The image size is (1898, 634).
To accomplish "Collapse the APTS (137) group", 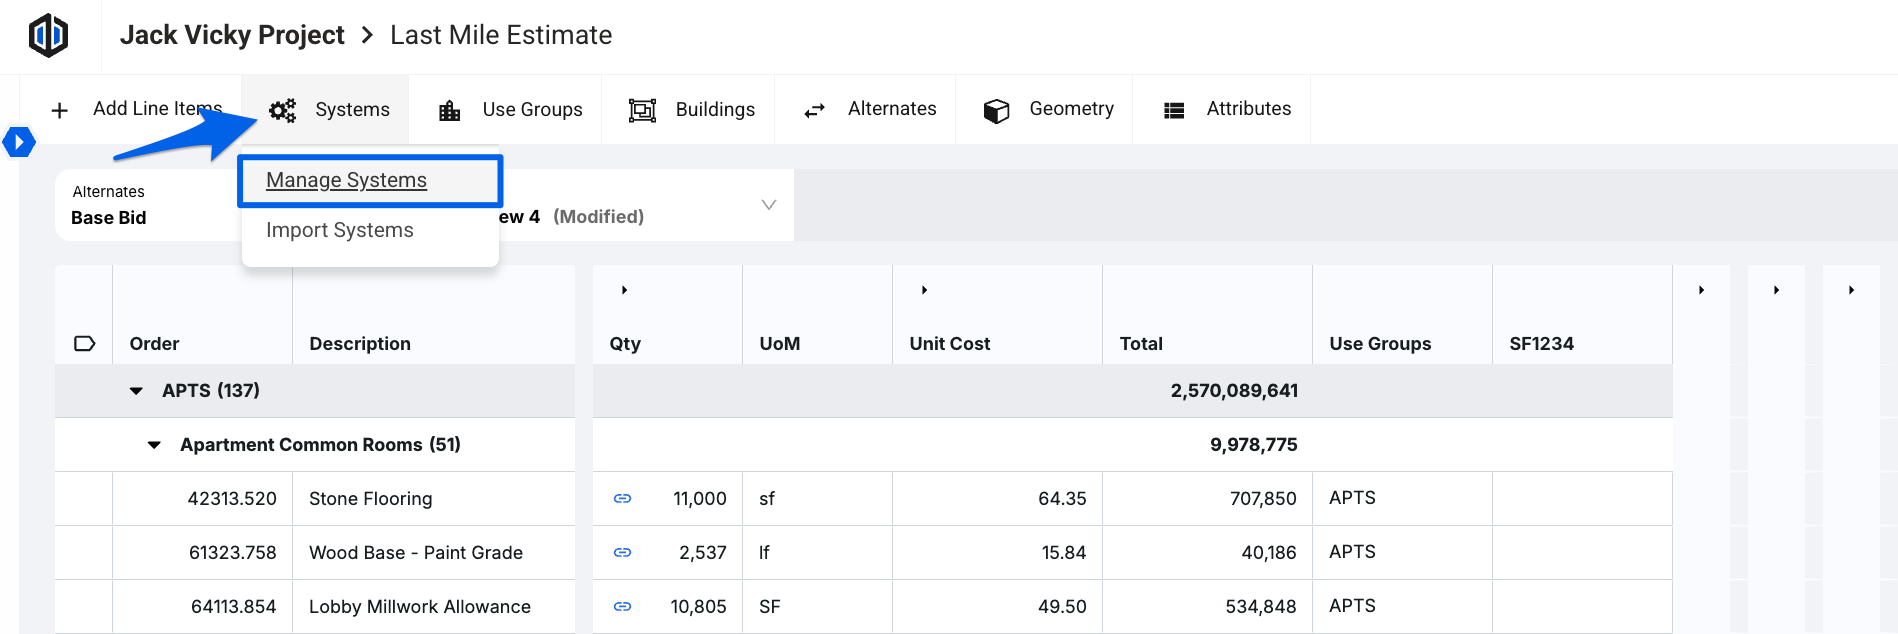I will pos(136,391).
